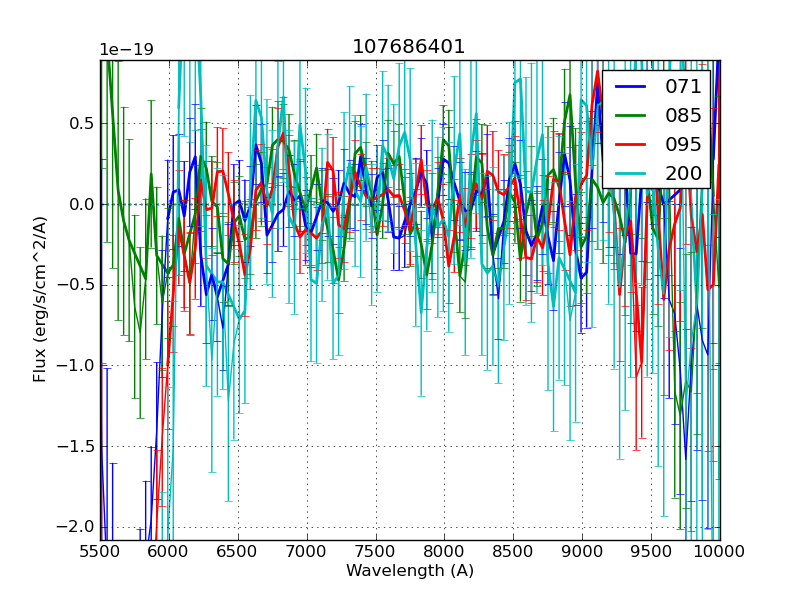800x600 pixels.
Task: Click the Flux (erg/s/cm^2/A) y-axis label
Action: (x=40, y=300)
